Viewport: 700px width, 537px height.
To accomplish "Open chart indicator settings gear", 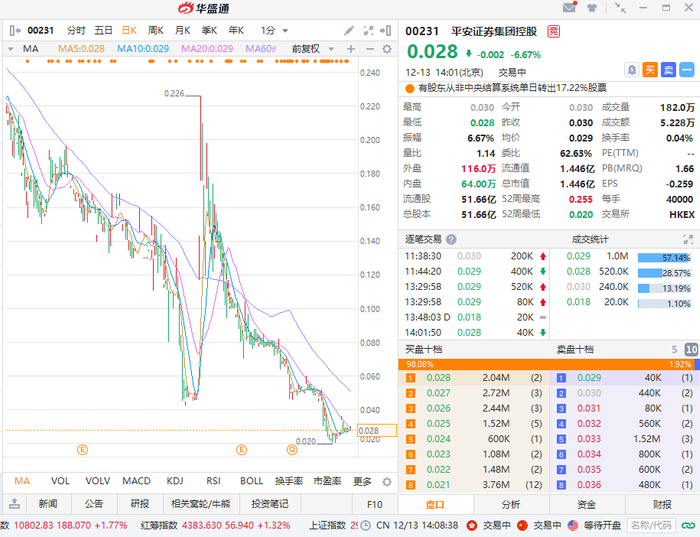I will (x=387, y=49).
